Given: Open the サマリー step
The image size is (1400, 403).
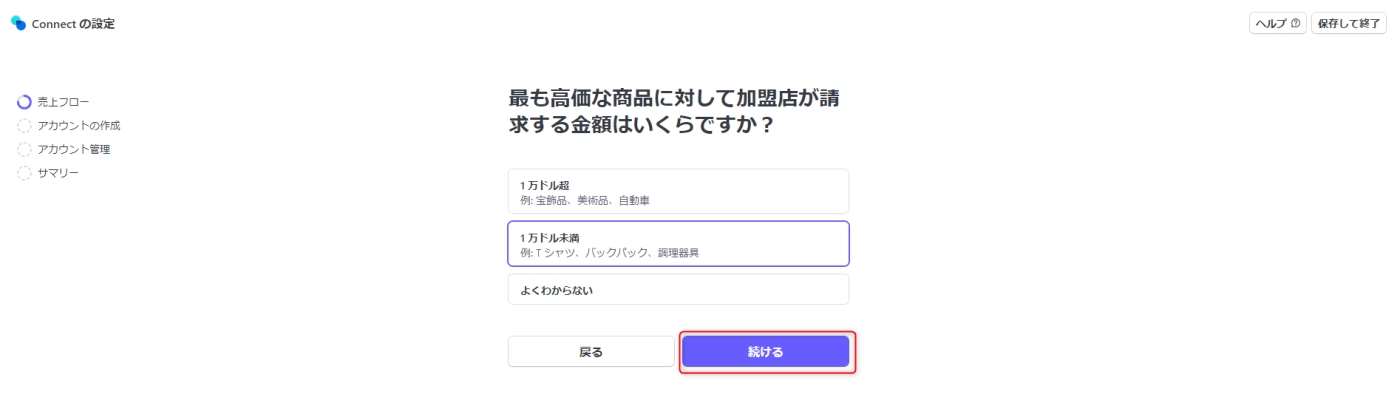Looking at the screenshot, I should pyautogui.click(x=58, y=174).
